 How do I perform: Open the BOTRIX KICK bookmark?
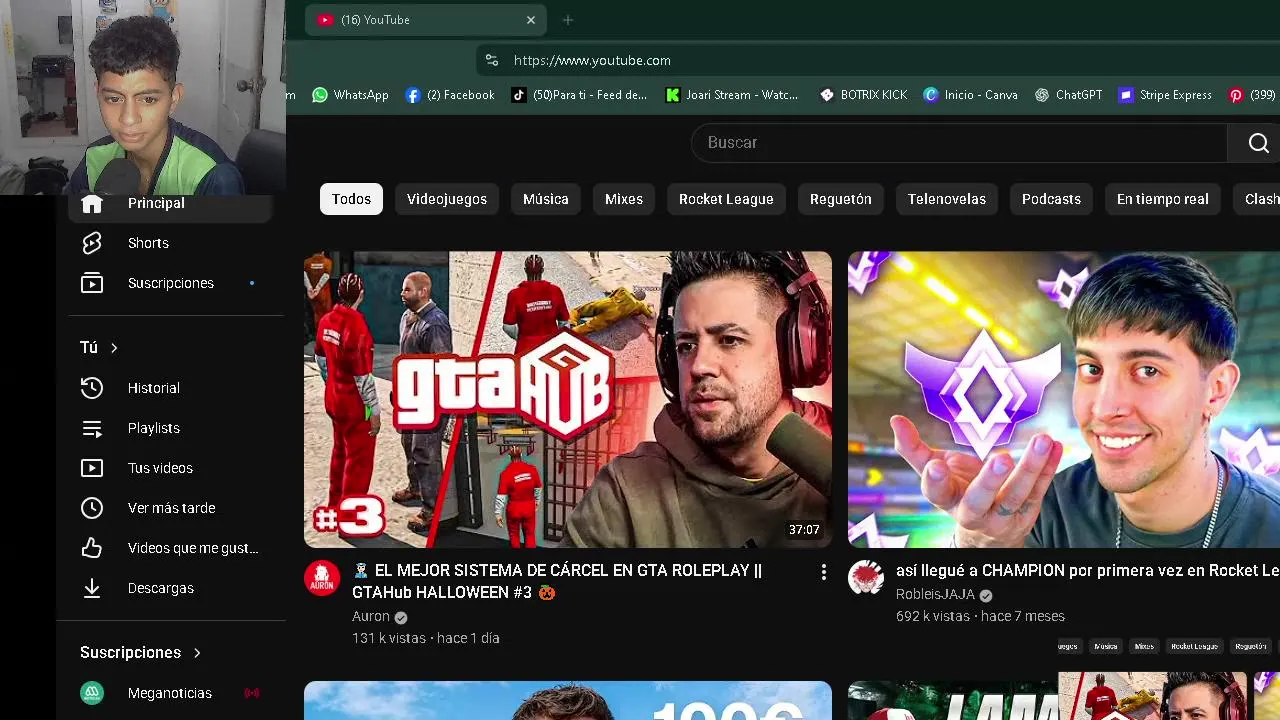pyautogui.click(x=863, y=95)
